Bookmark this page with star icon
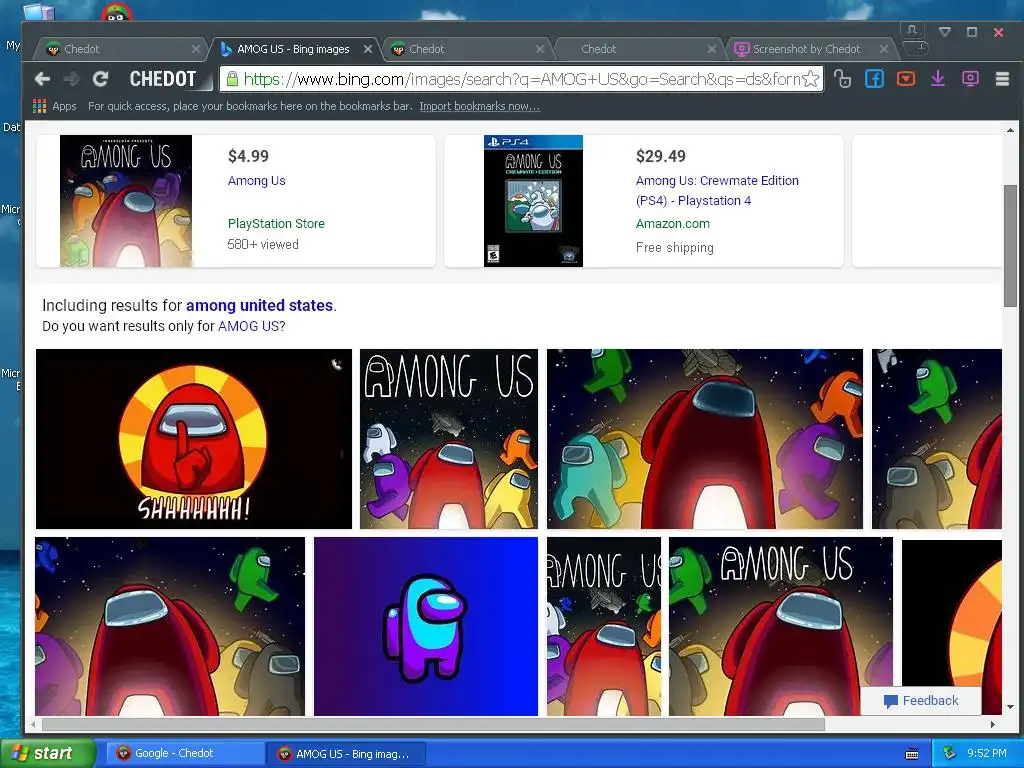 tap(810, 79)
